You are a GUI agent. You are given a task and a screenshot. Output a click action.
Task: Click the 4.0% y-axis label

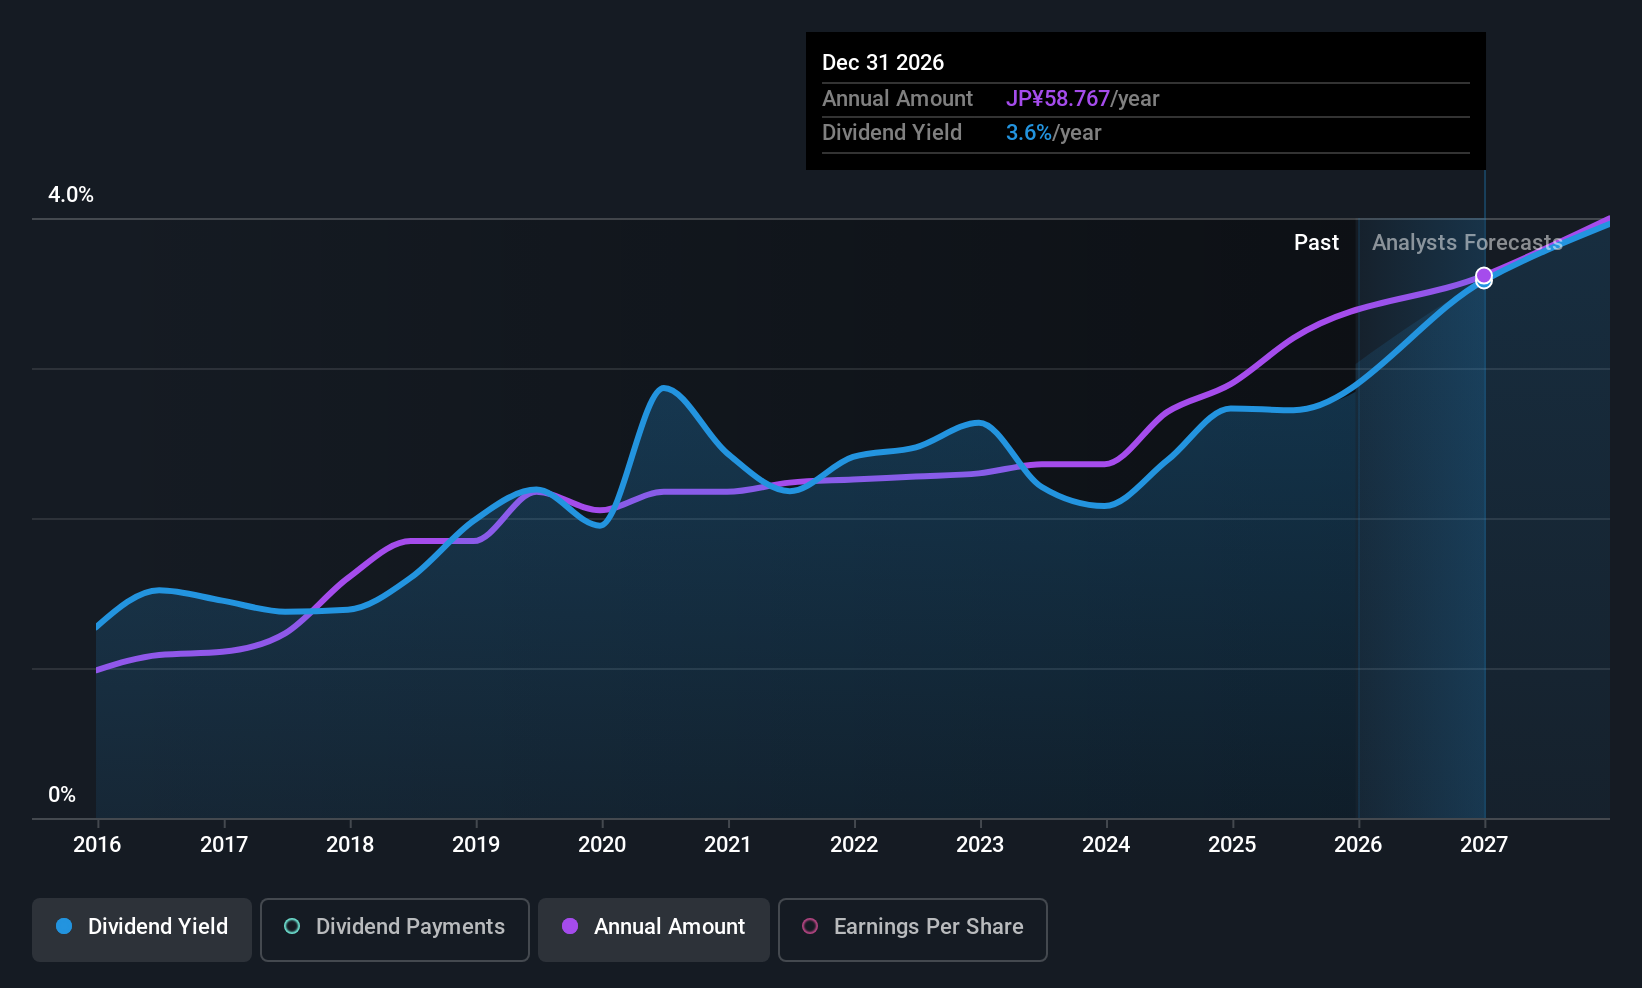(71, 195)
